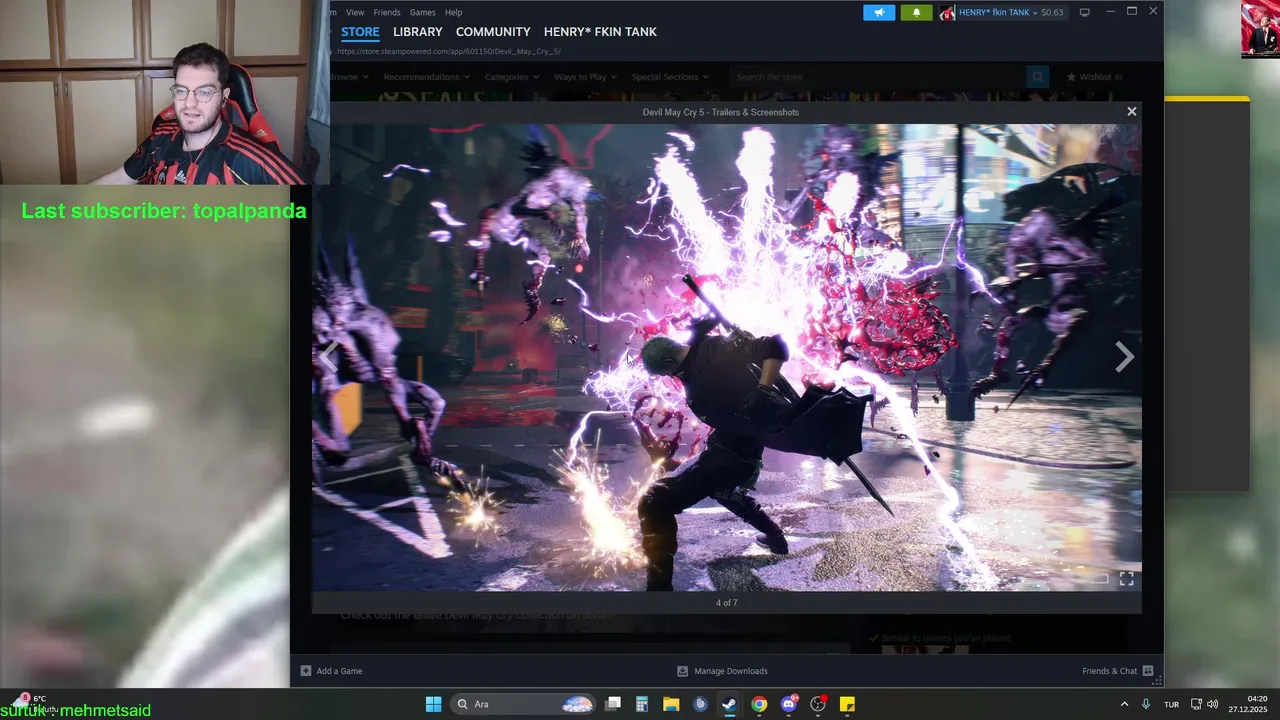Viewport: 1280px width, 720px height.
Task: Click the Steam announcements megaphone button
Action: pyautogui.click(x=879, y=12)
